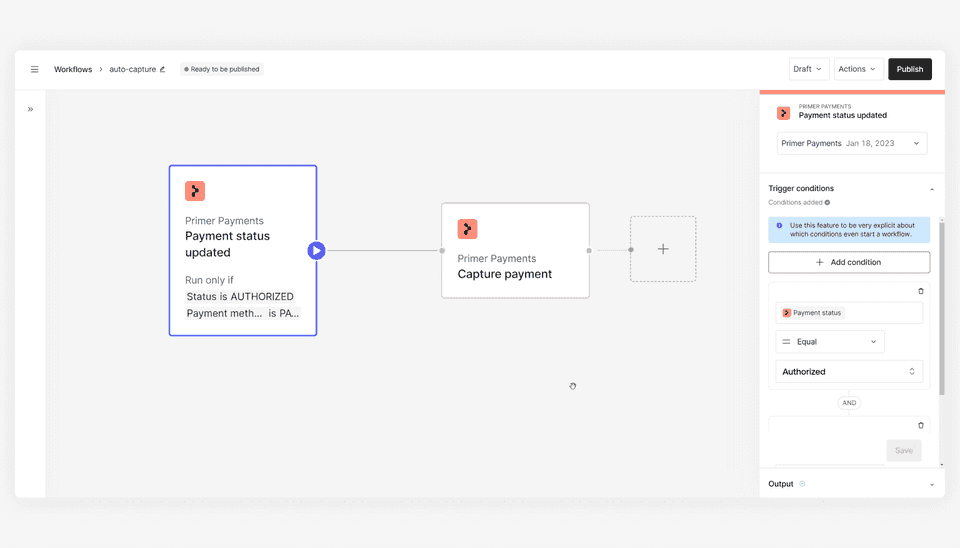960x548 pixels.
Task: Click the Primer logo on the trigger card
Action: 195,191
